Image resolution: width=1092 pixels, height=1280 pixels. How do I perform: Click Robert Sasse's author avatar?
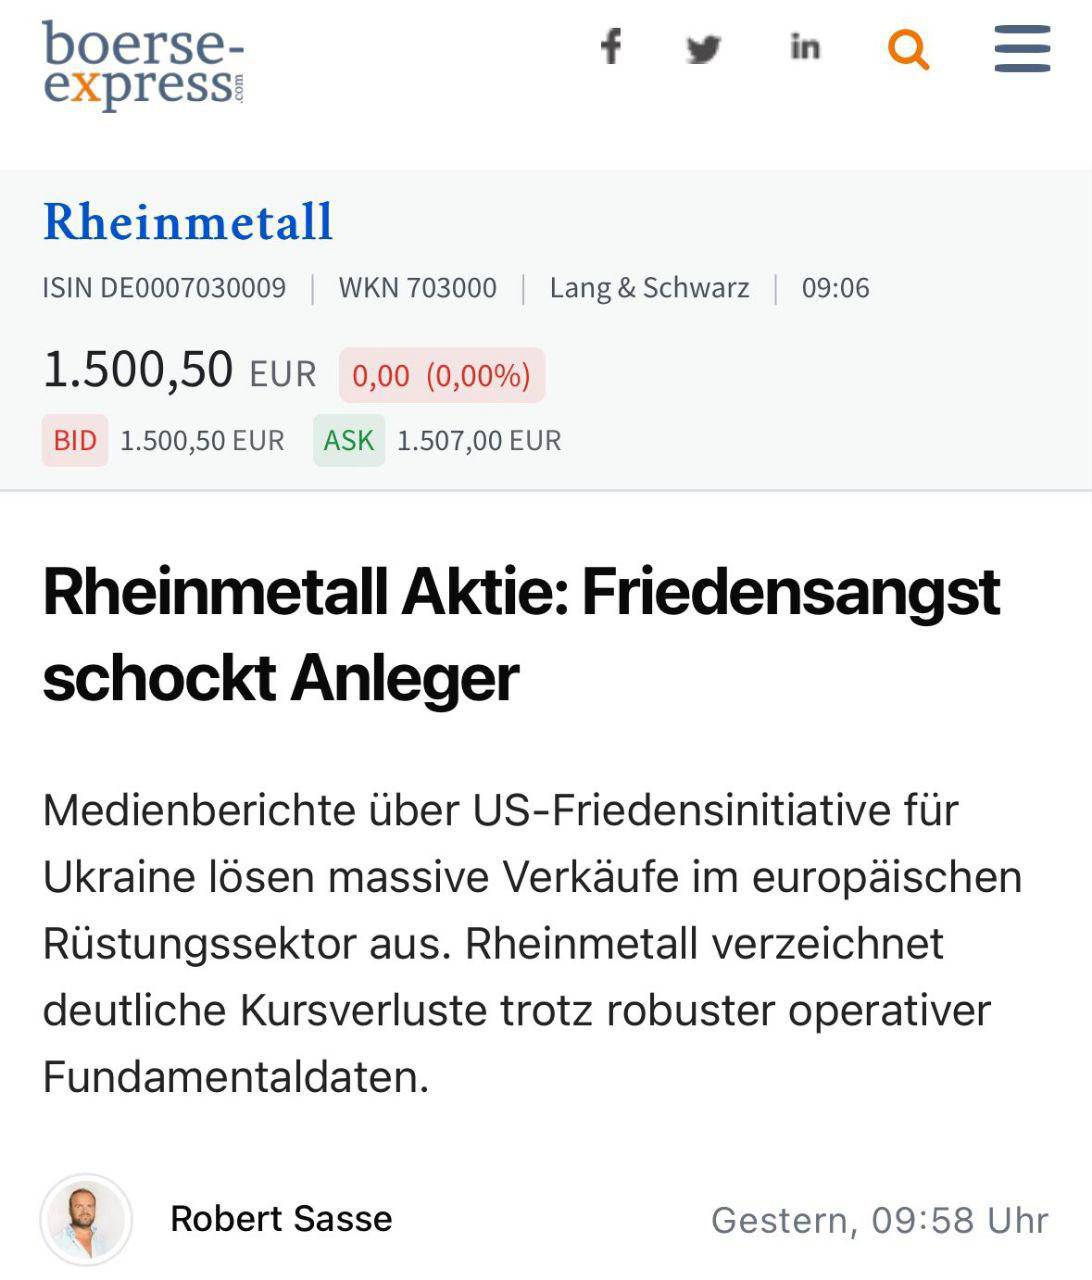(87, 1219)
